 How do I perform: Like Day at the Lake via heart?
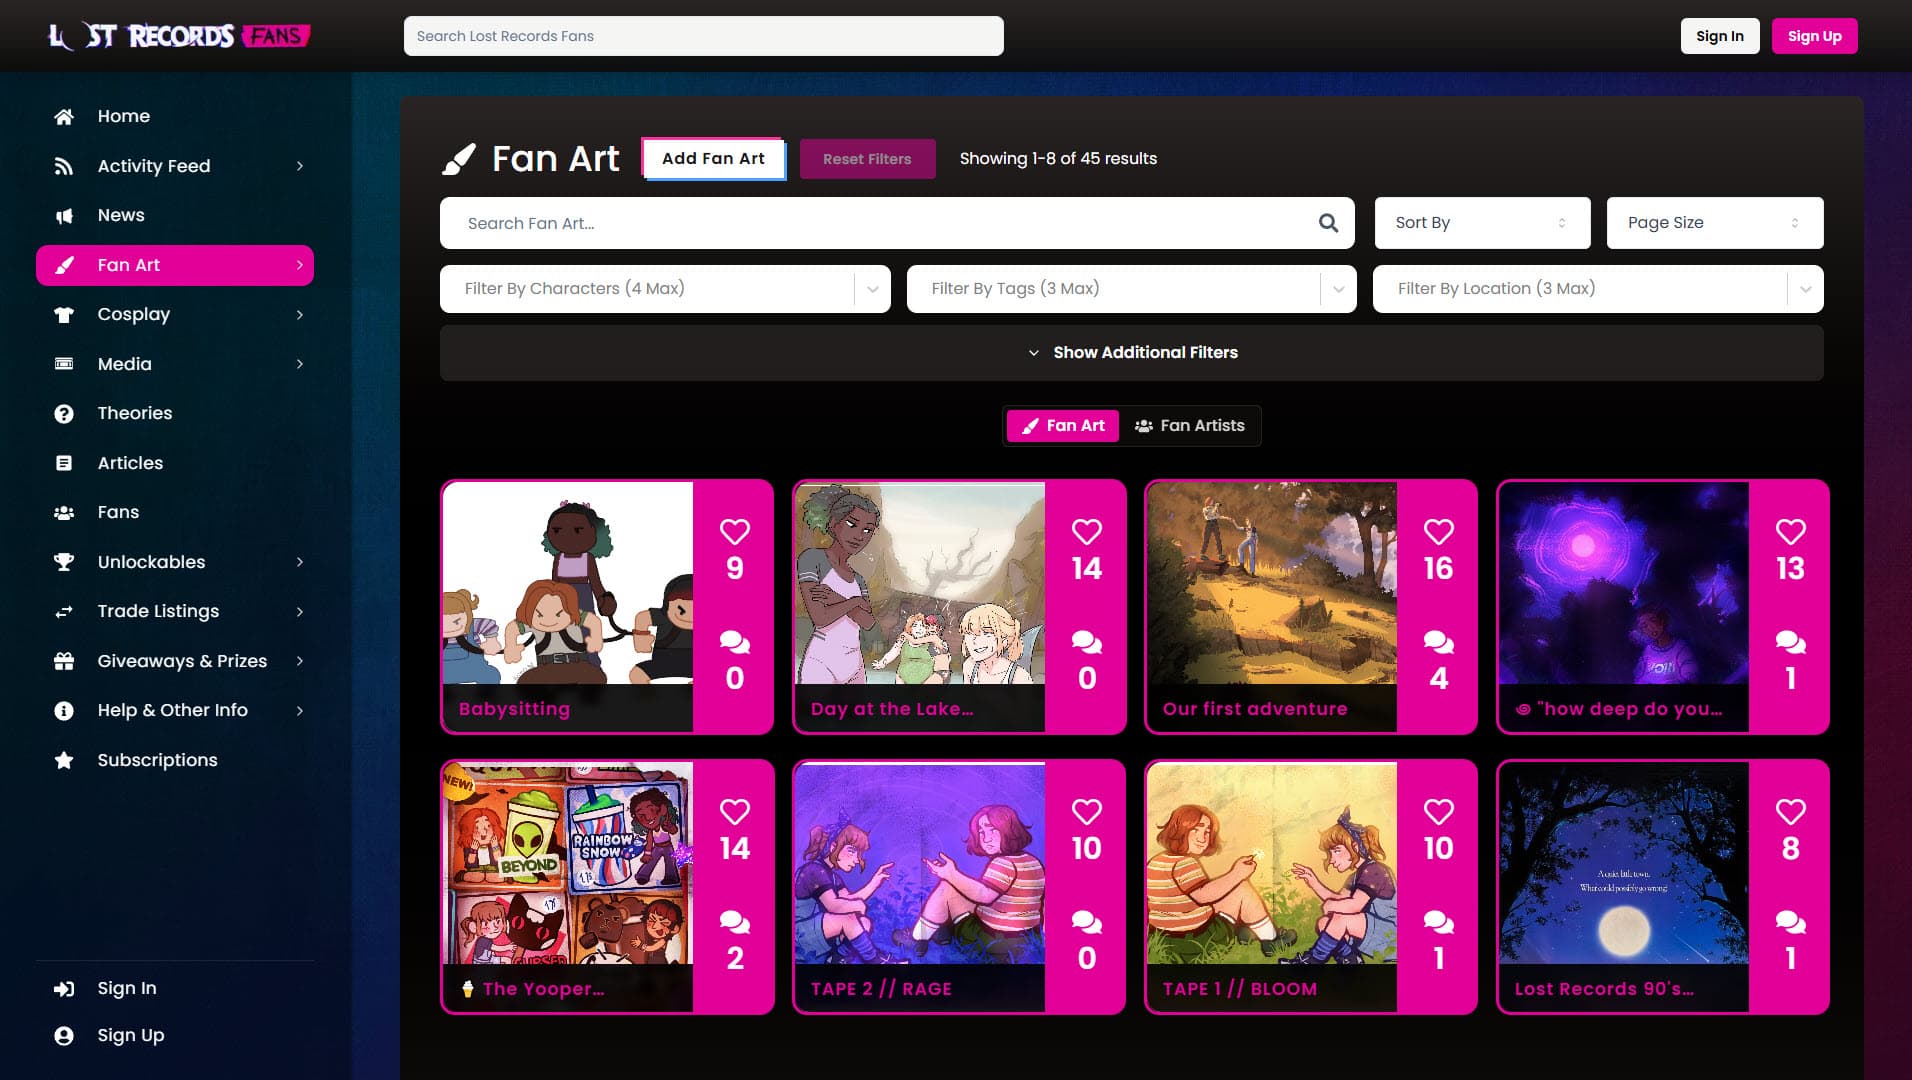pyautogui.click(x=1087, y=531)
